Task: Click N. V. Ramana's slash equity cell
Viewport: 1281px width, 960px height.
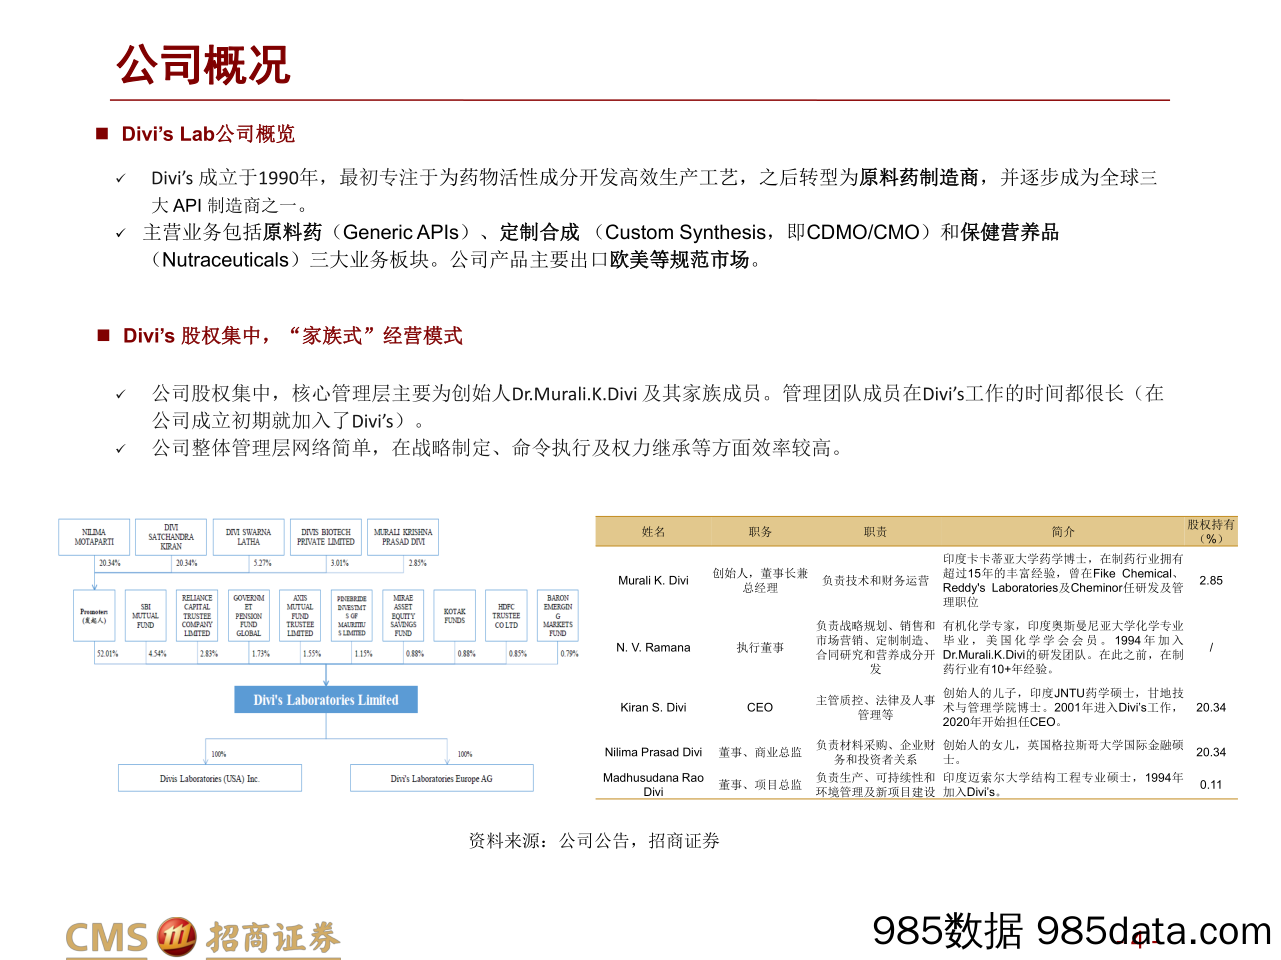Action: (x=1211, y=648)
